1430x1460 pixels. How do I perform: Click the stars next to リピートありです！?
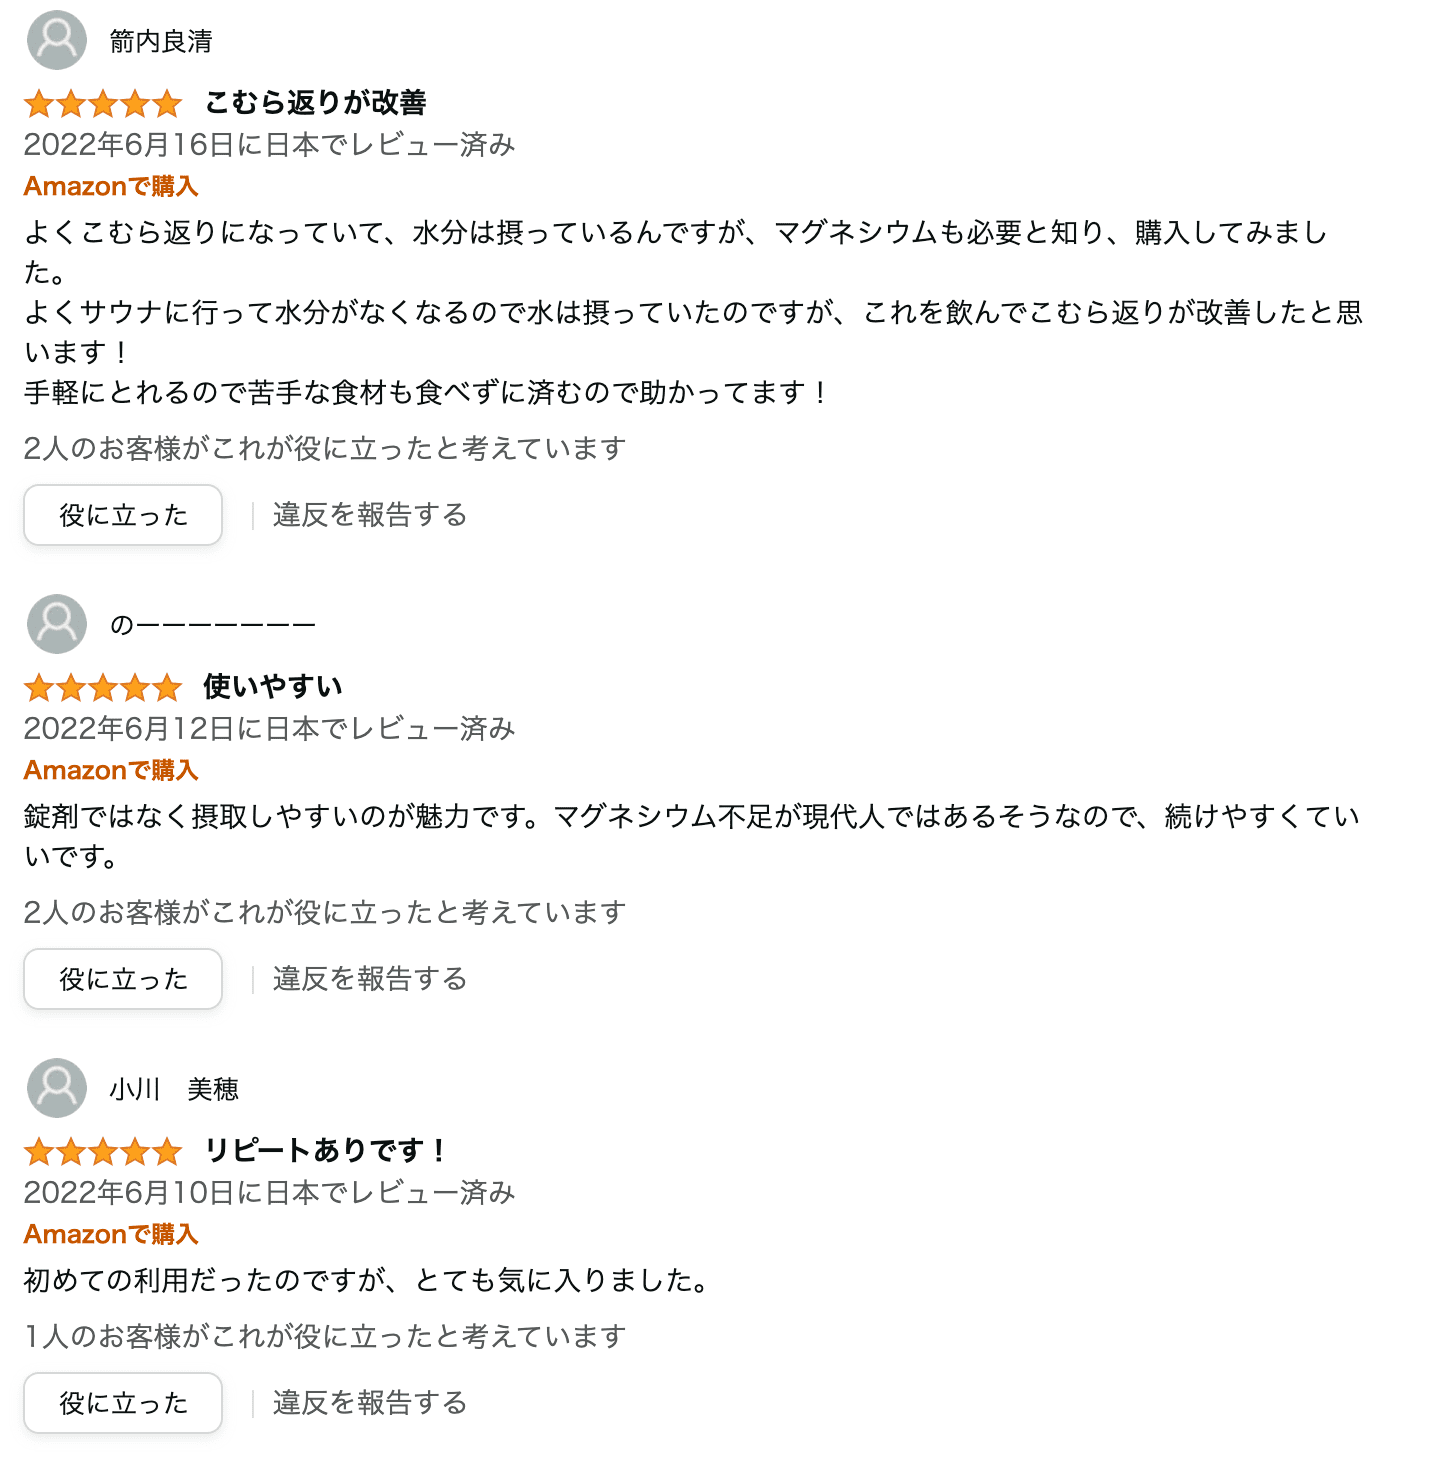(x=103, y=1151)
